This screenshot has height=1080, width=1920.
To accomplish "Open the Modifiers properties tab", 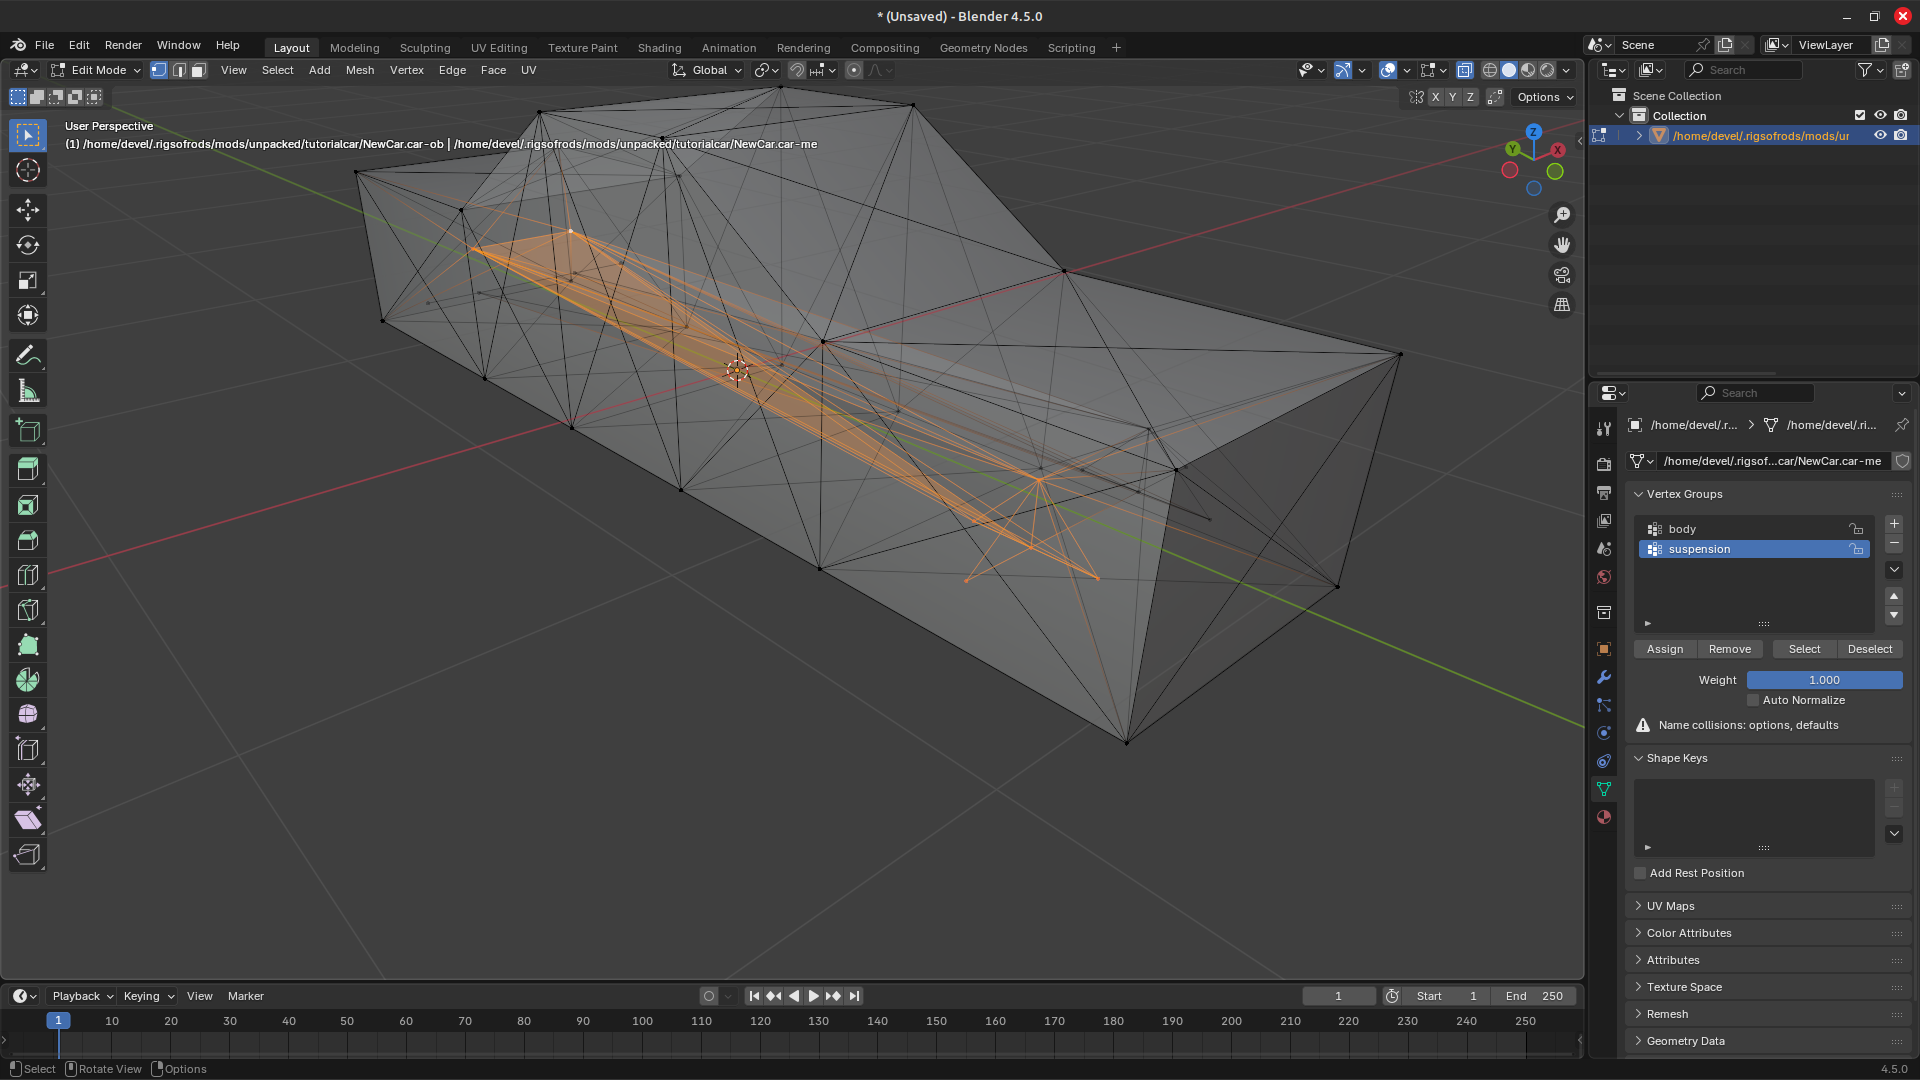I will pos(1604,677).
